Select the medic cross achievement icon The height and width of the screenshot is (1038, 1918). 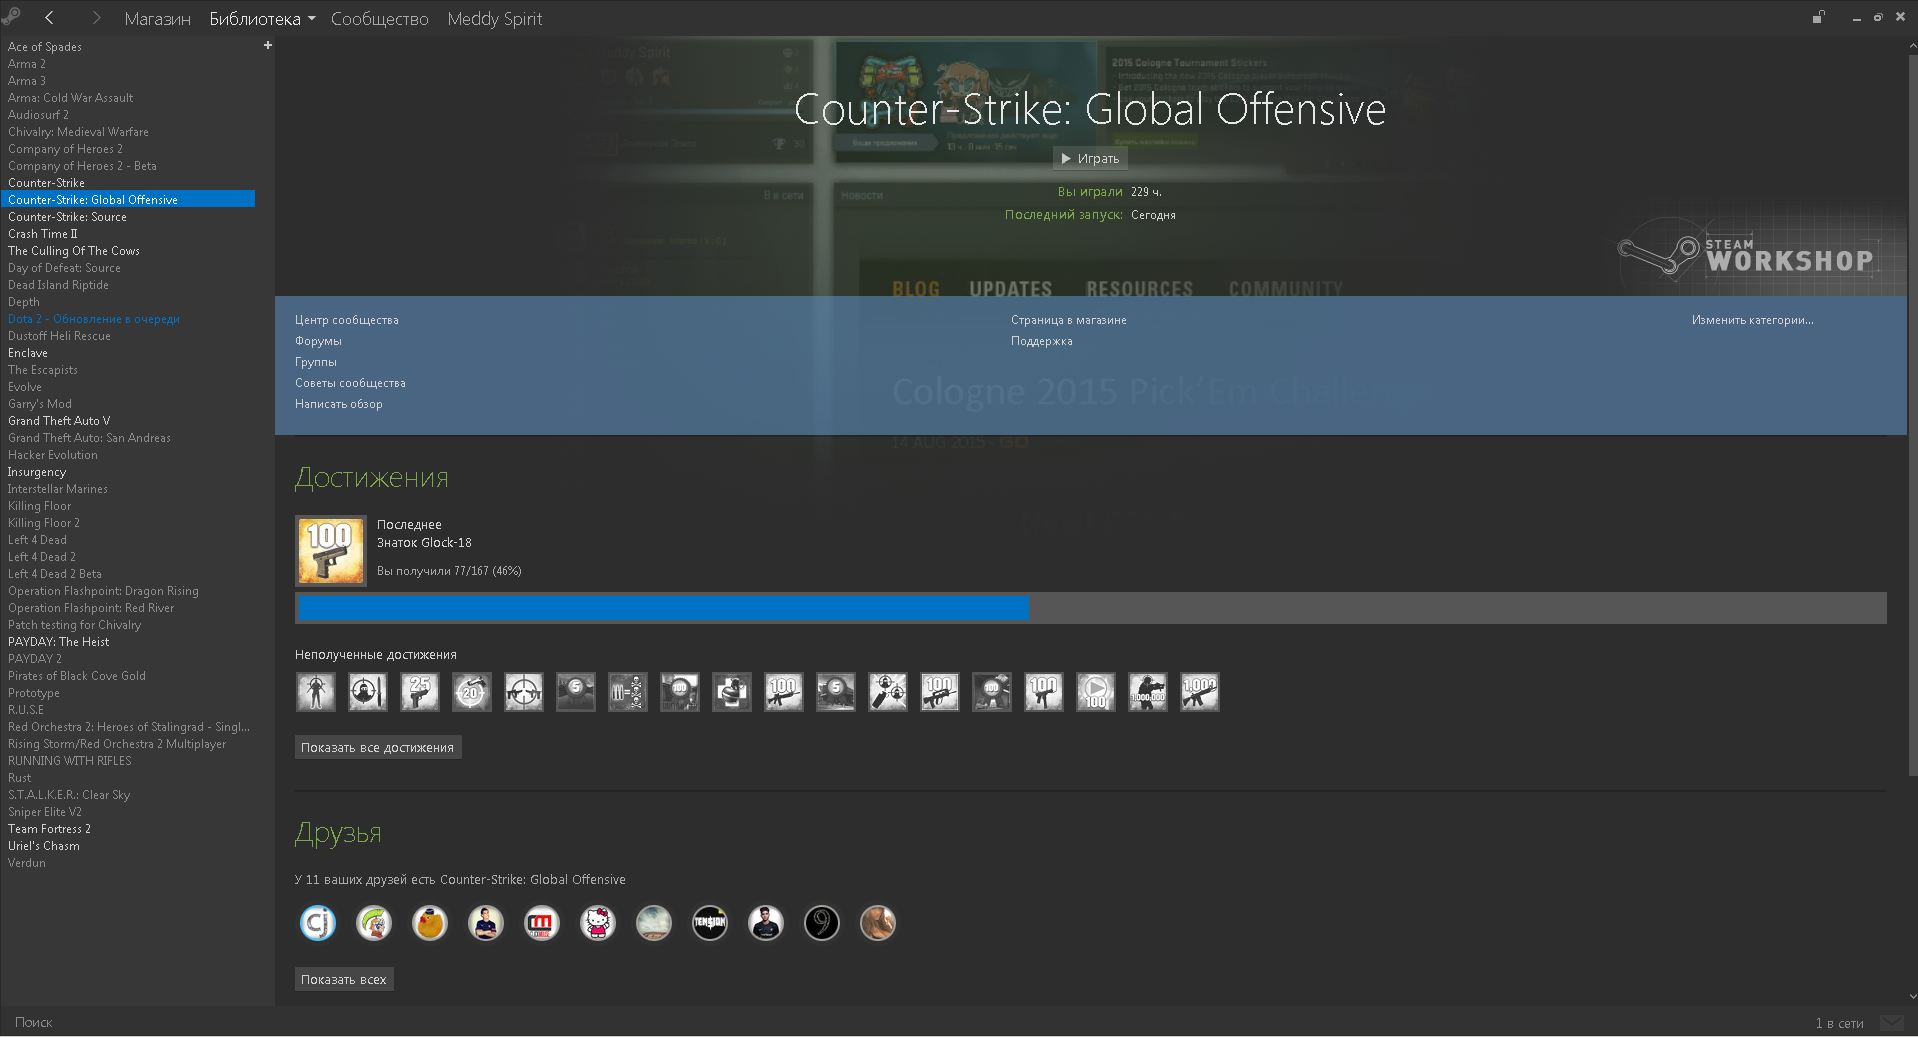pyautogui.click(x=732, y=692)
